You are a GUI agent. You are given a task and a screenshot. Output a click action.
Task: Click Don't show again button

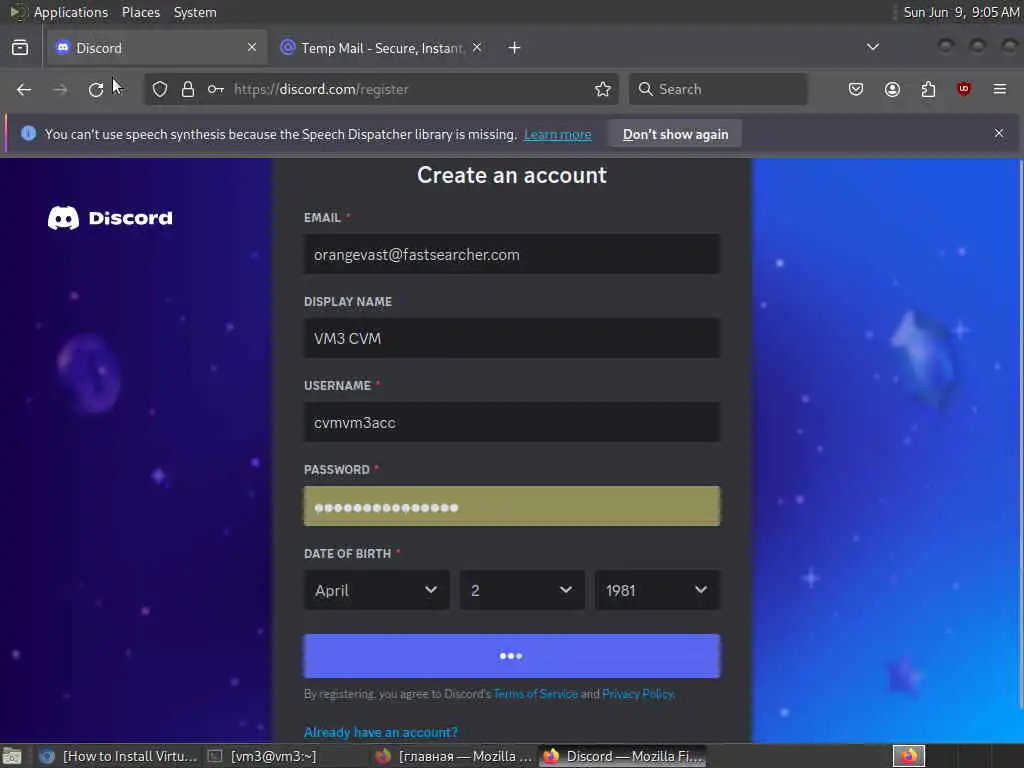[x=675, y=134]
